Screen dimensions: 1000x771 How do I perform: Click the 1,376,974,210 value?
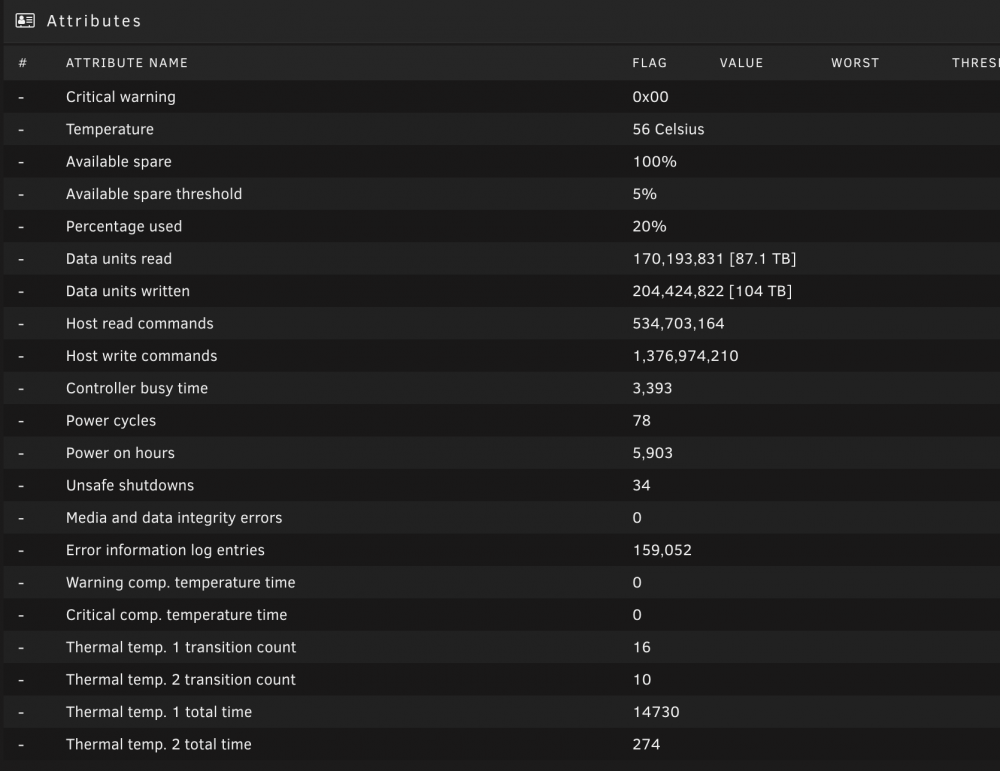point(685,356)
